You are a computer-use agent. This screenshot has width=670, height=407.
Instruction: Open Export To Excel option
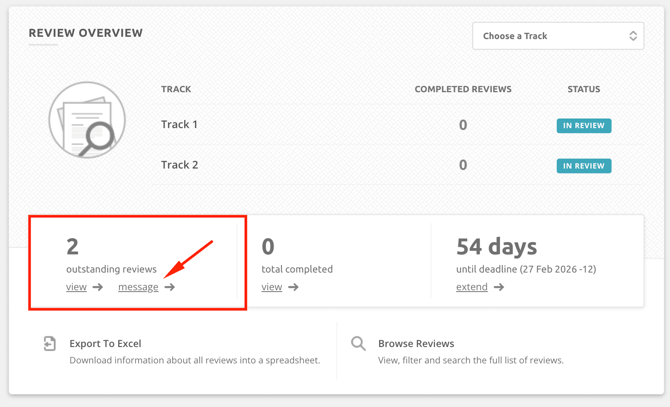105,343
